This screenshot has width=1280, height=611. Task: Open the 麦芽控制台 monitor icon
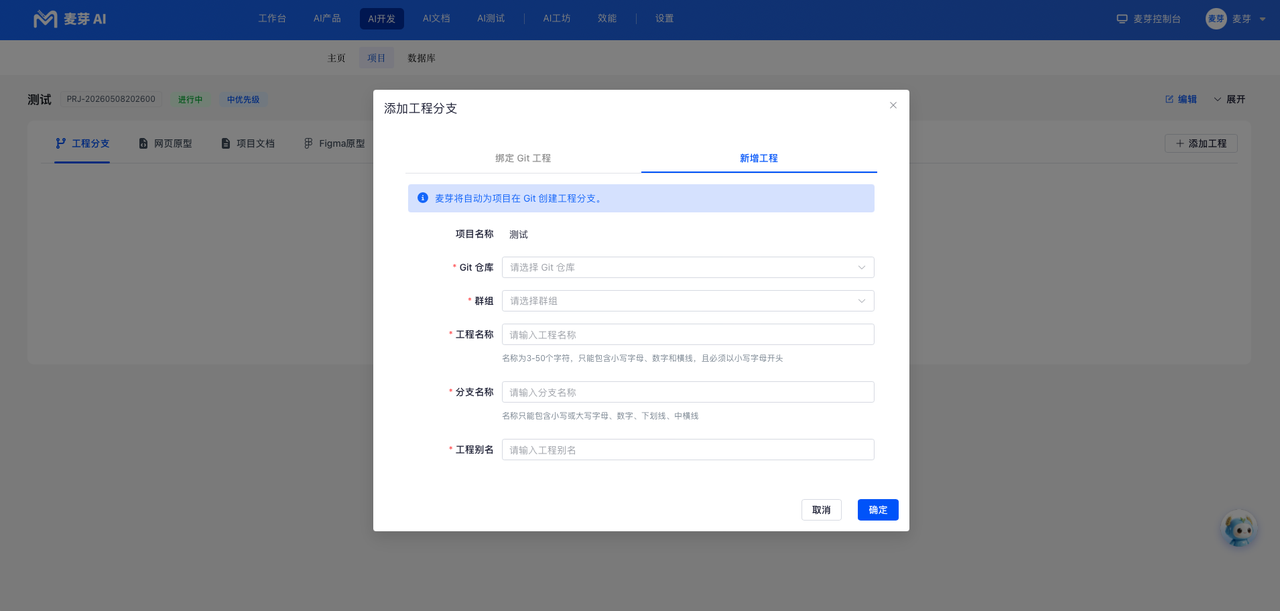point(1122,19)
